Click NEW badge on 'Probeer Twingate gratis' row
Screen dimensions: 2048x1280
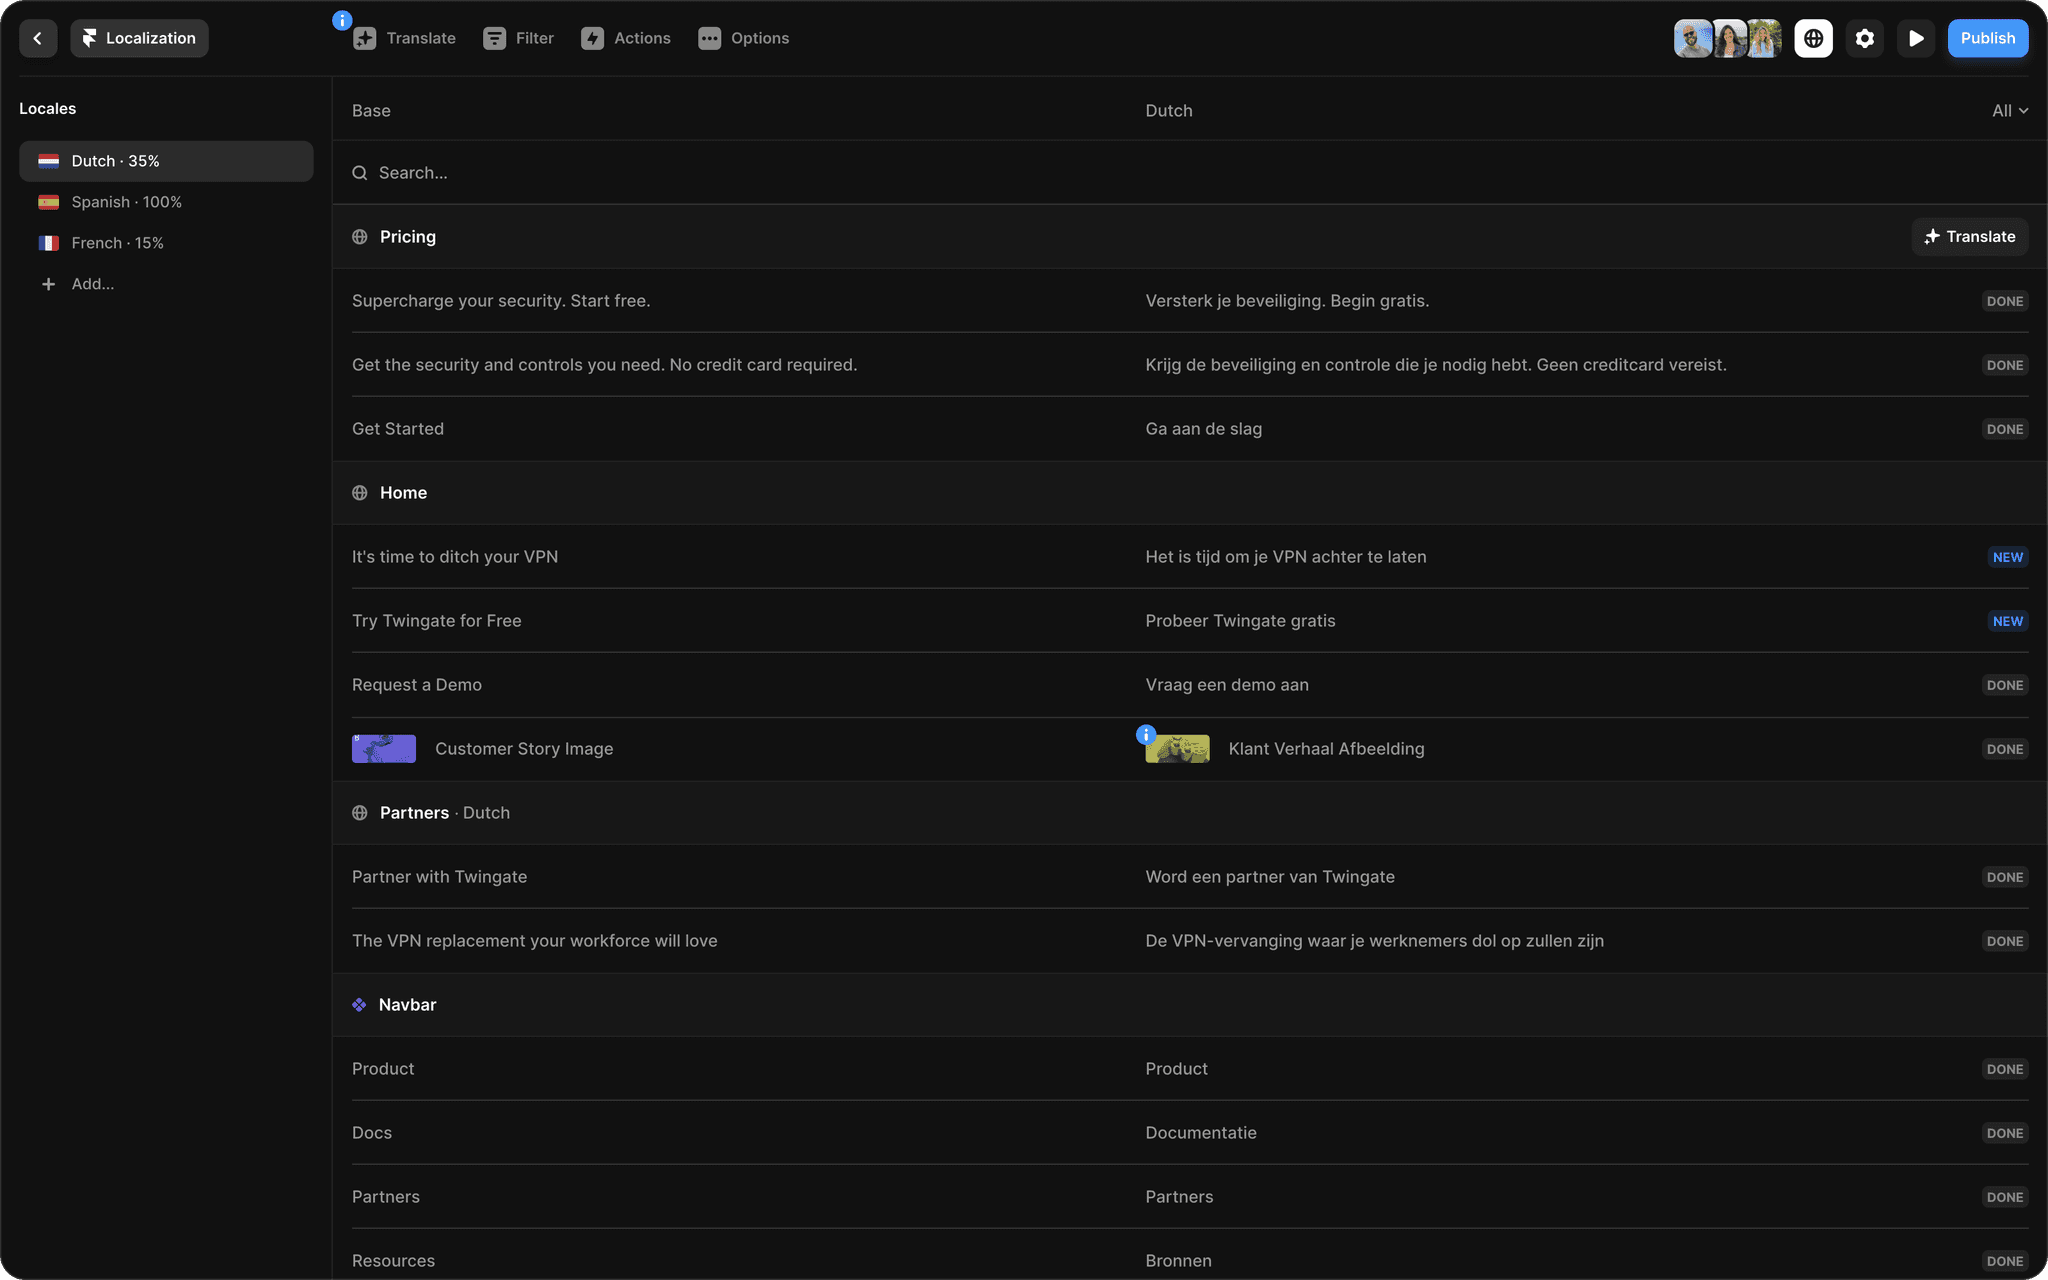tap(2007, 621)
